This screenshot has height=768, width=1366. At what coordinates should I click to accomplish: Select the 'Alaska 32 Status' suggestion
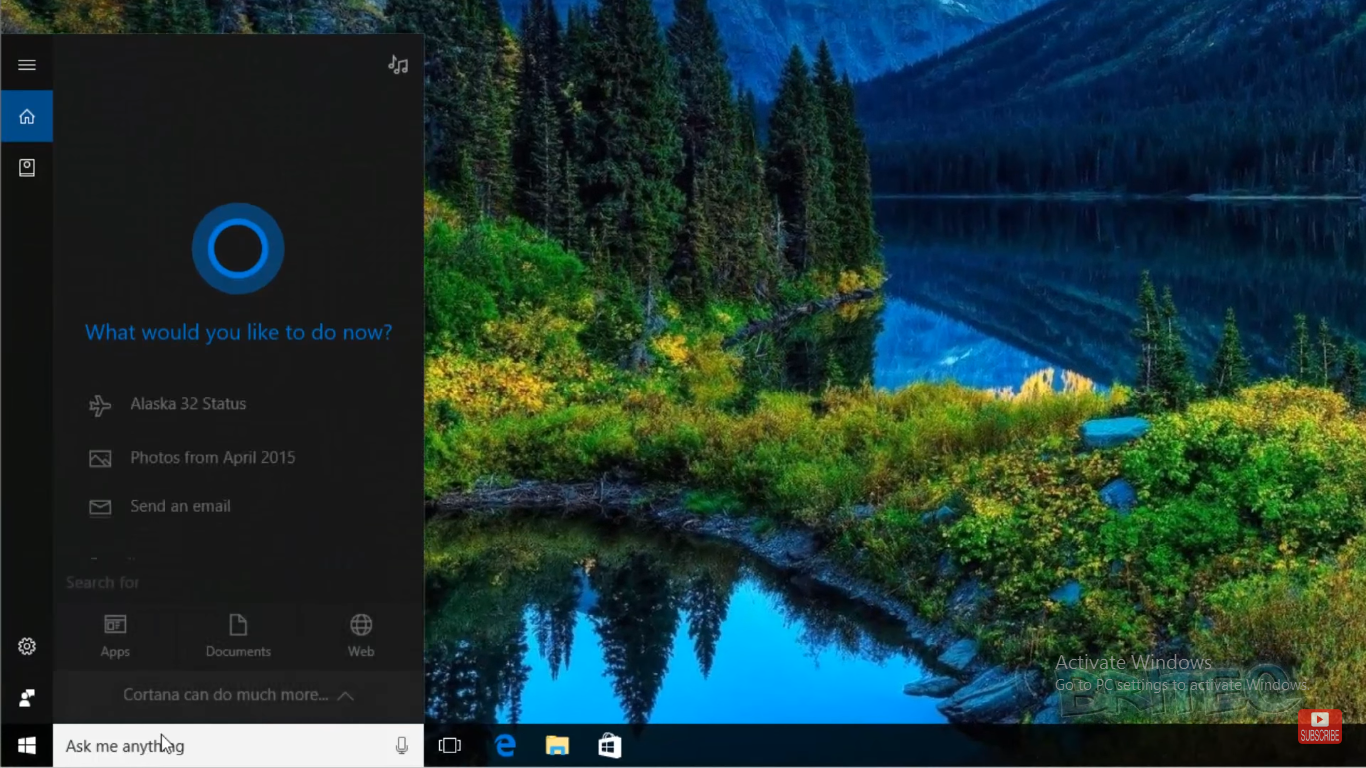click(x=188, y=404)
